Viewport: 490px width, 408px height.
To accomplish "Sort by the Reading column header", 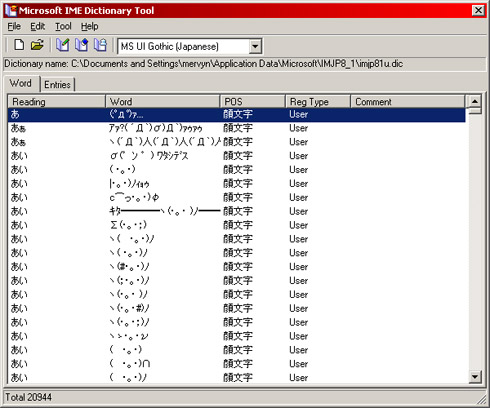I will [x=56, y=101].
